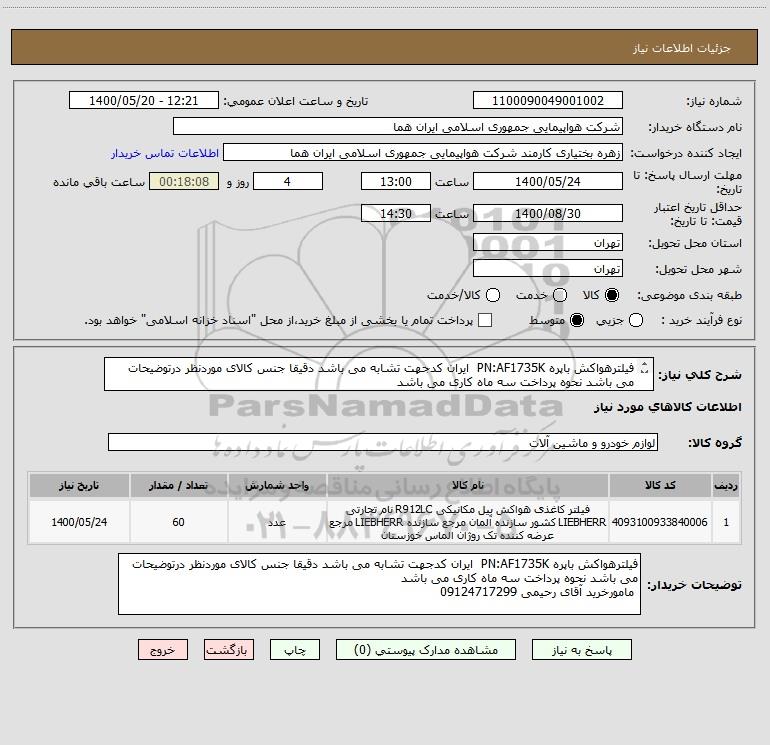The width and height of the screenshot is (770, 745).
Task: Click the request creator field
Action: [423, 153]
